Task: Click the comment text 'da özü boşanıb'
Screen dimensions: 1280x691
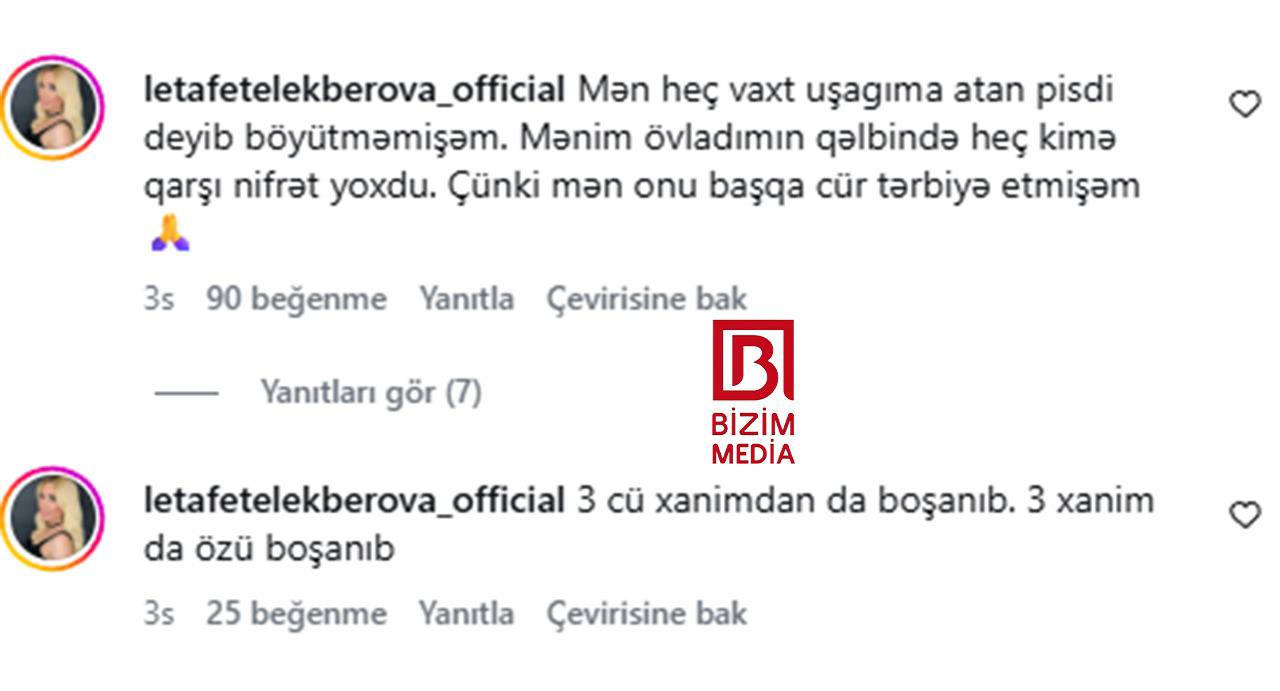Action: coord(270,549)
